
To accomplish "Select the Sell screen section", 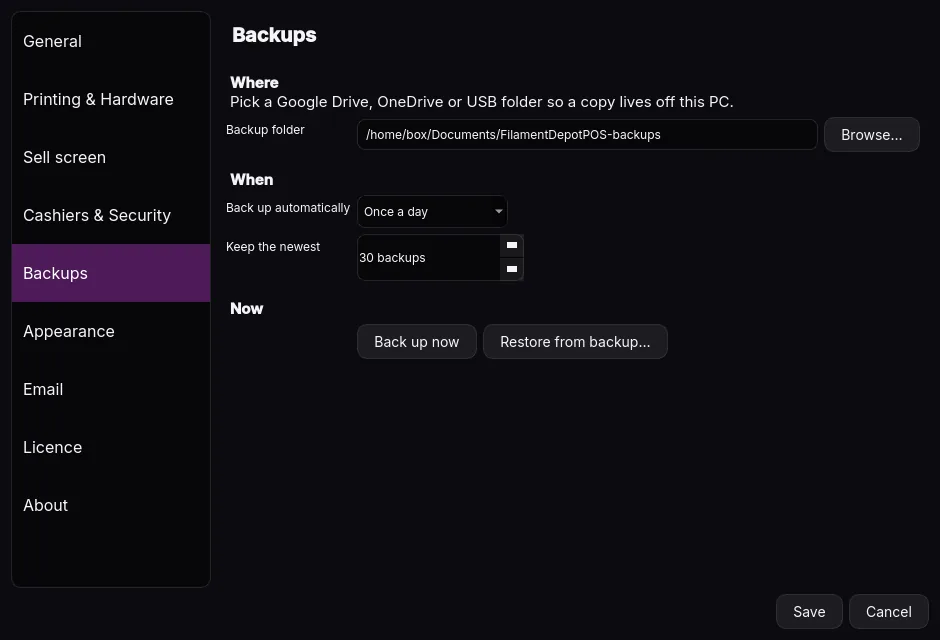I will coord(111,158).
